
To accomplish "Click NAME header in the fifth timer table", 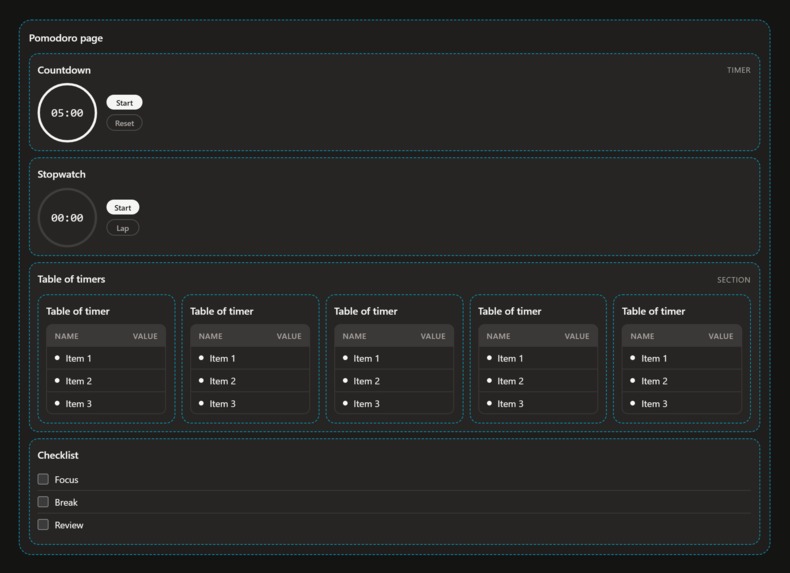I will click(x=642, y=336).
